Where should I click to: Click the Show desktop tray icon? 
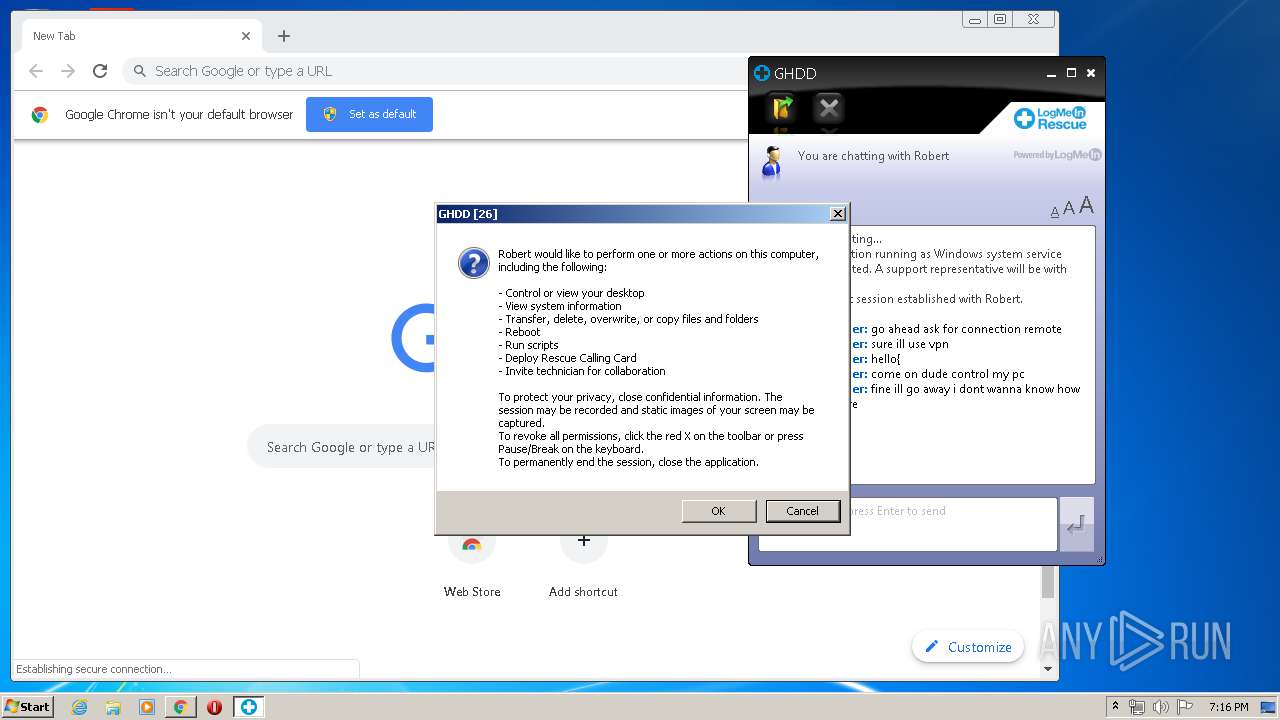tap(1268, 707)
